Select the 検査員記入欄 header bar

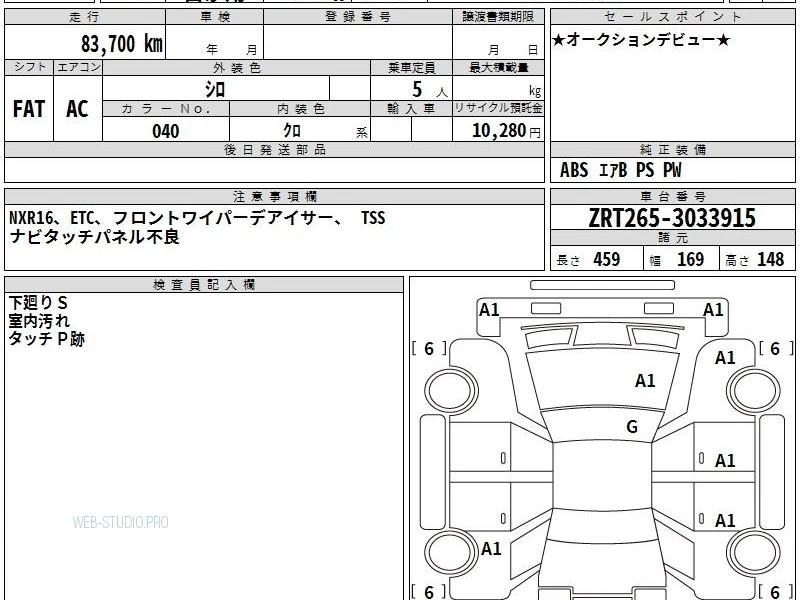(x=204, y=285)
